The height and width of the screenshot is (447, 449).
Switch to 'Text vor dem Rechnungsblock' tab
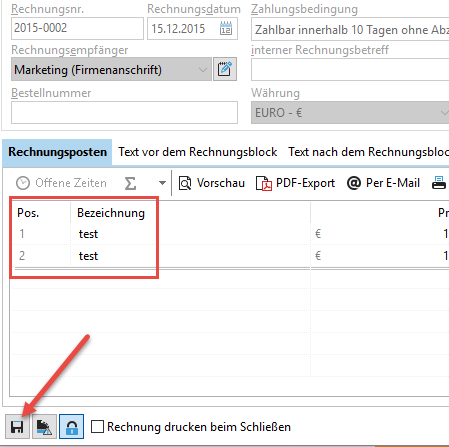[x=198, y=152]
